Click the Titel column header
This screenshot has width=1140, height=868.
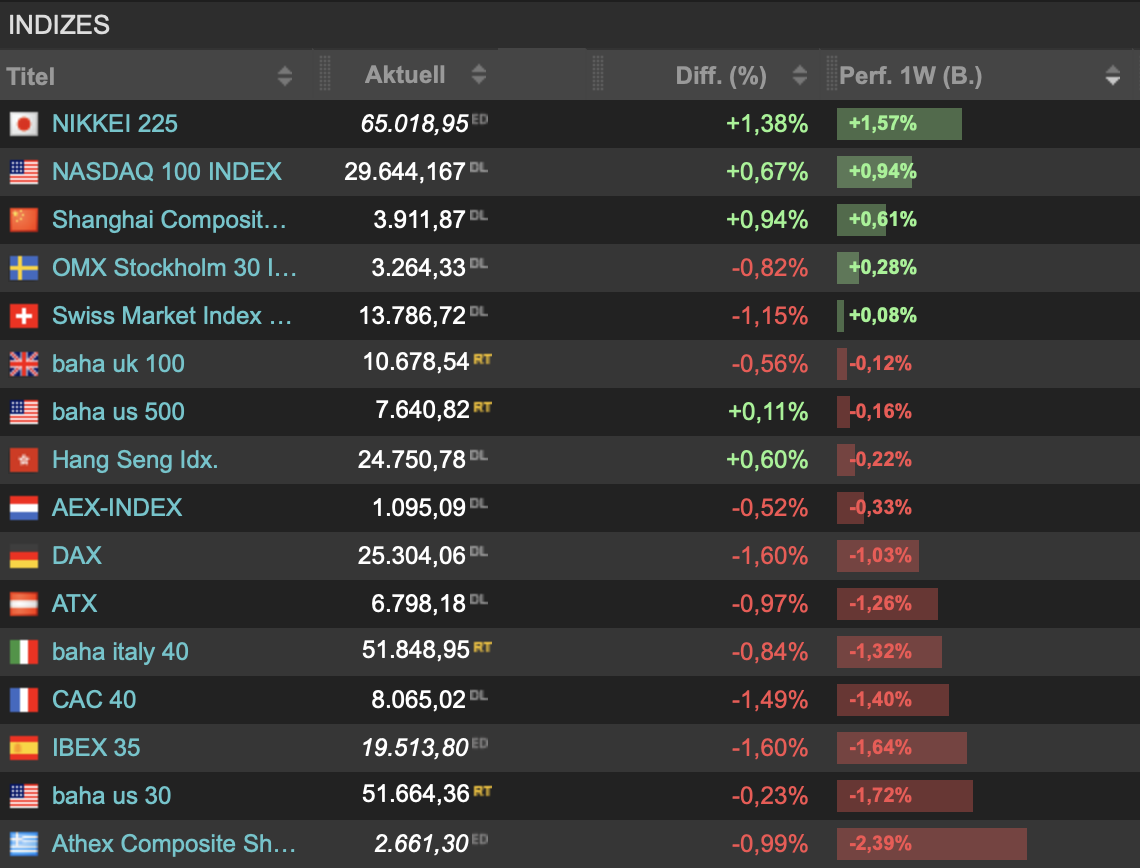31,76
